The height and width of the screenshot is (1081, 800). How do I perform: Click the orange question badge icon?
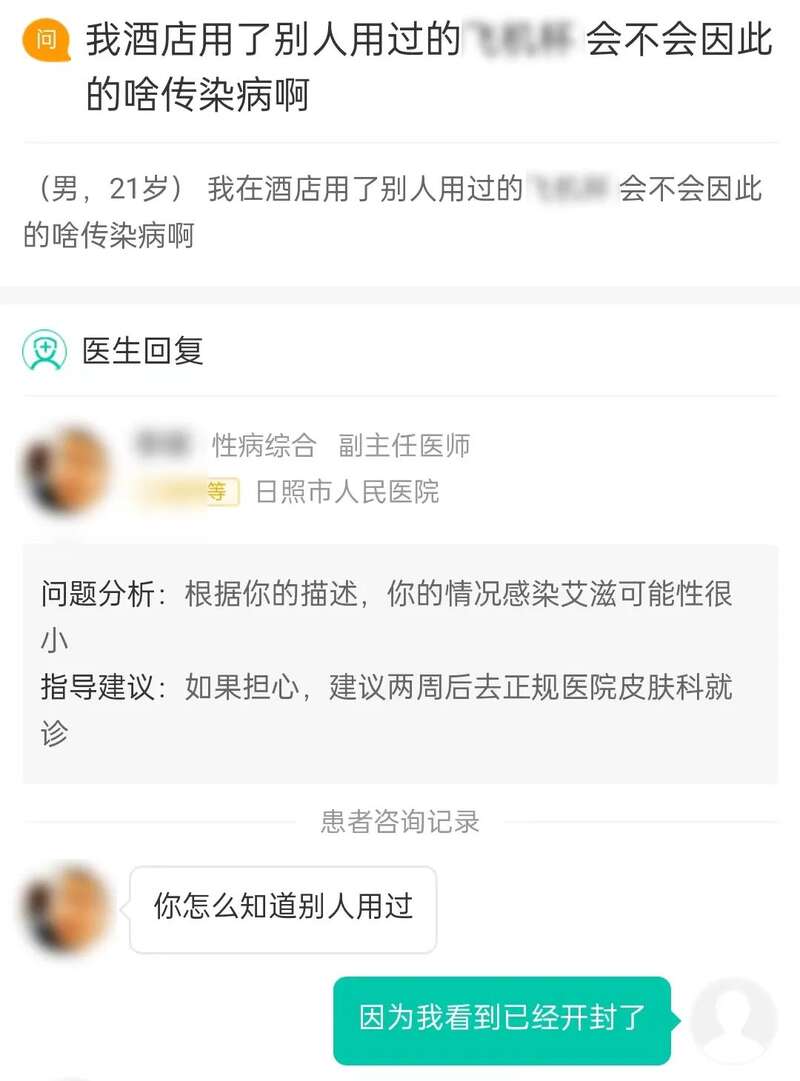[x=46, y=40]
